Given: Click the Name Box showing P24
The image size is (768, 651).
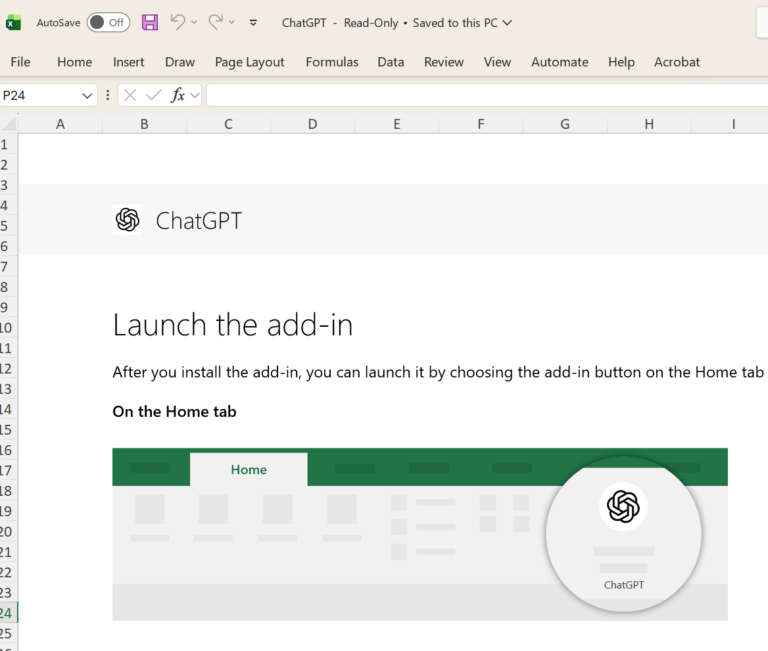Looking at the screenshot, I should coord(39,96).
